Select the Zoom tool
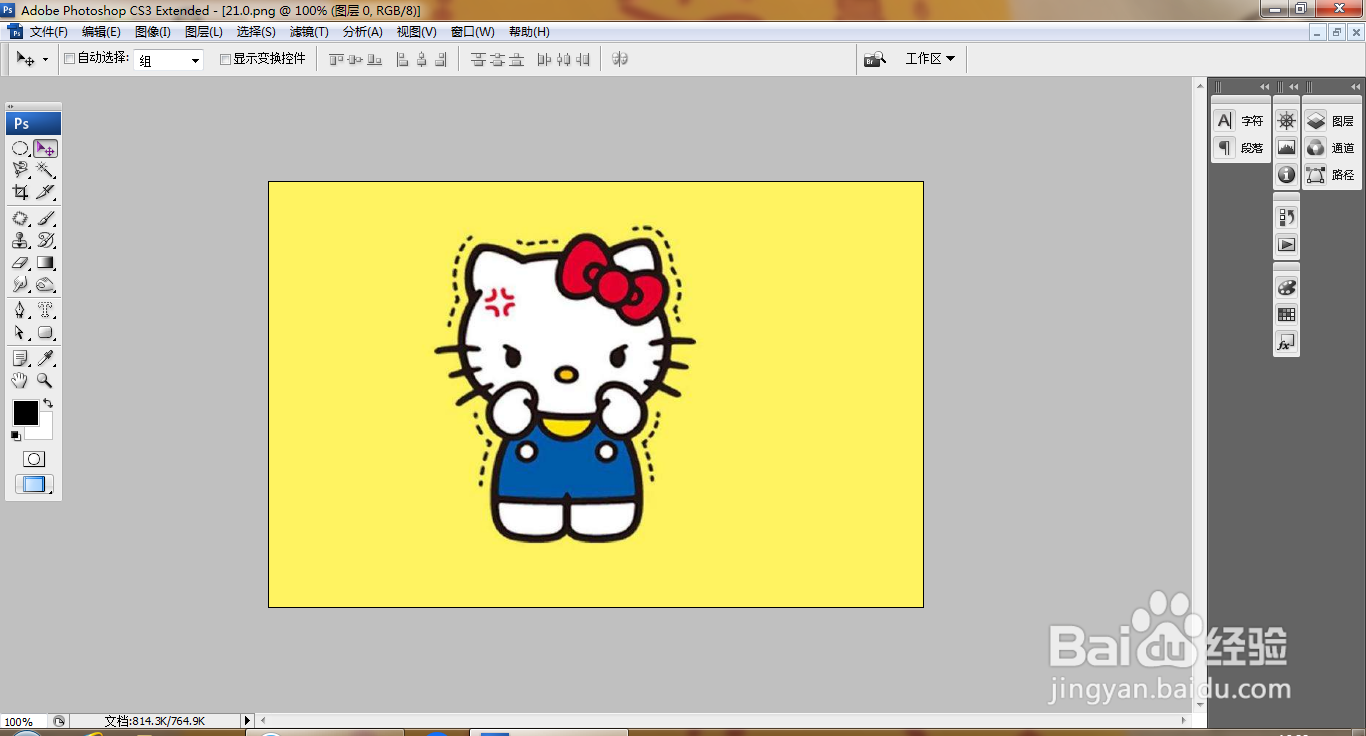This screenshot has width=1366, height=736. [46, 380]
